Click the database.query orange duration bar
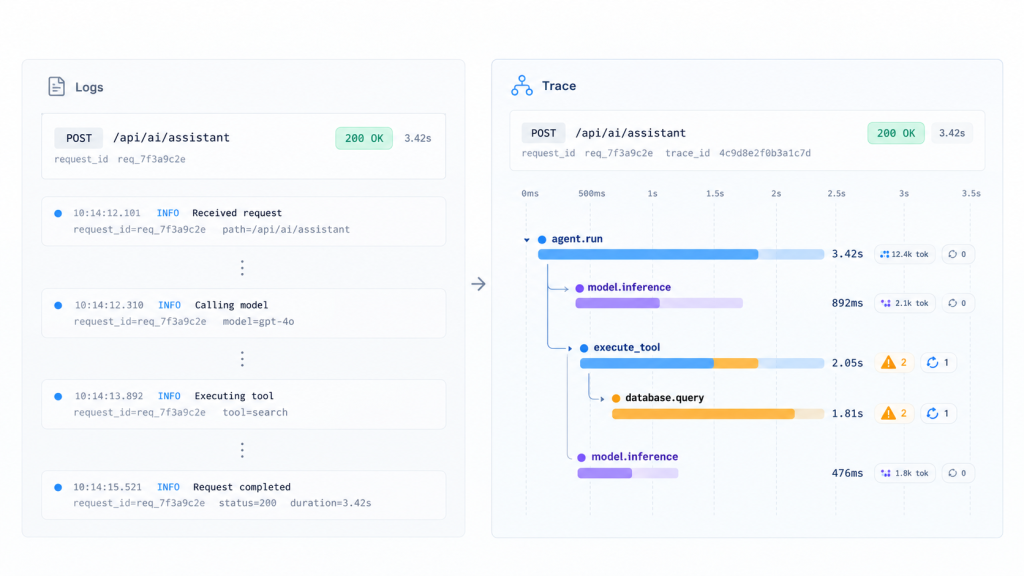1024x576 pixels. [718, 413]
